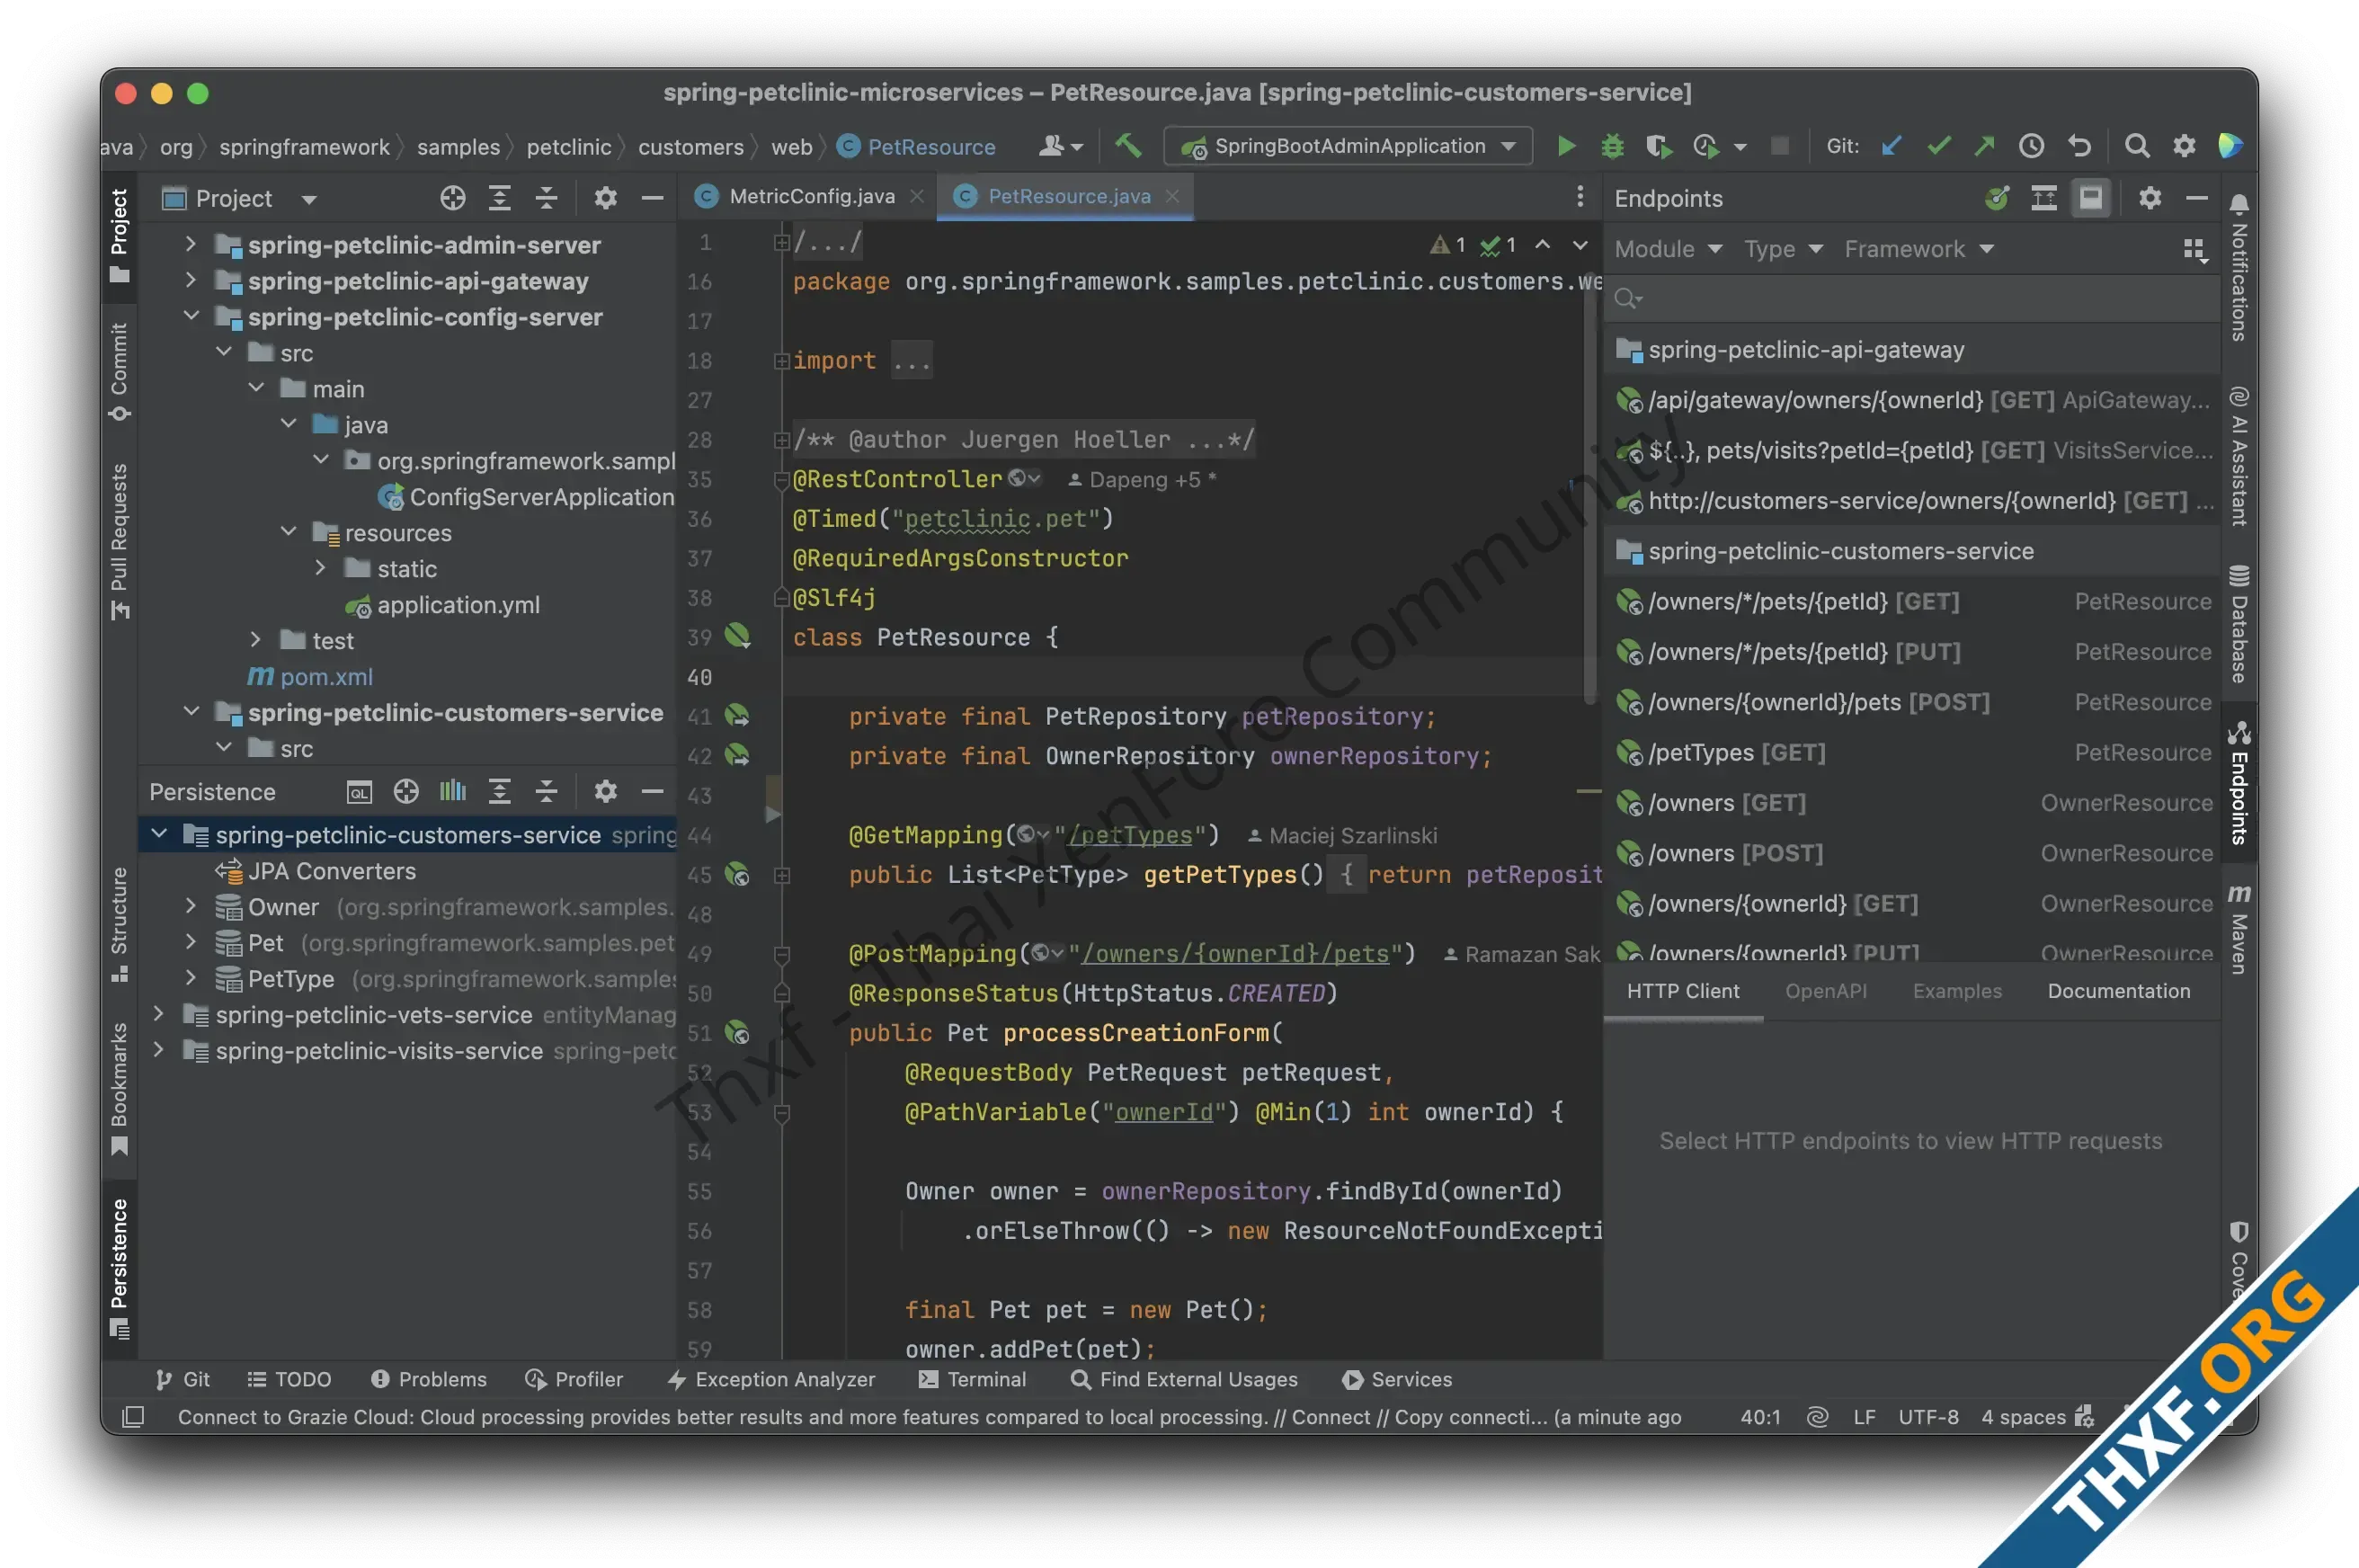Open the HTTP Client tab

coord(1682,991)
